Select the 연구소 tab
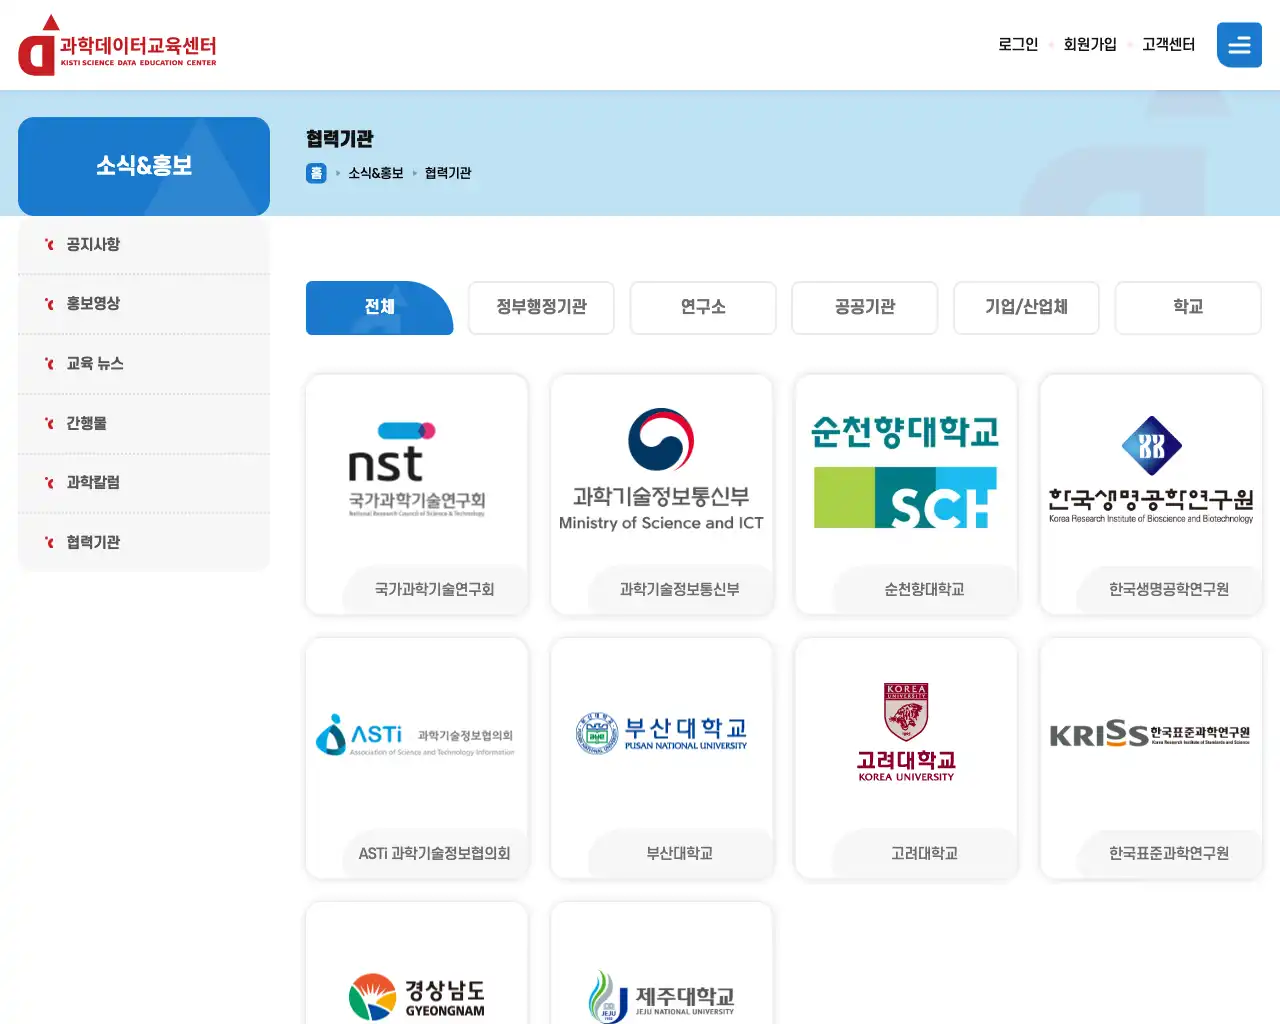This screenshot has width=1280, height=1024. 703,307
